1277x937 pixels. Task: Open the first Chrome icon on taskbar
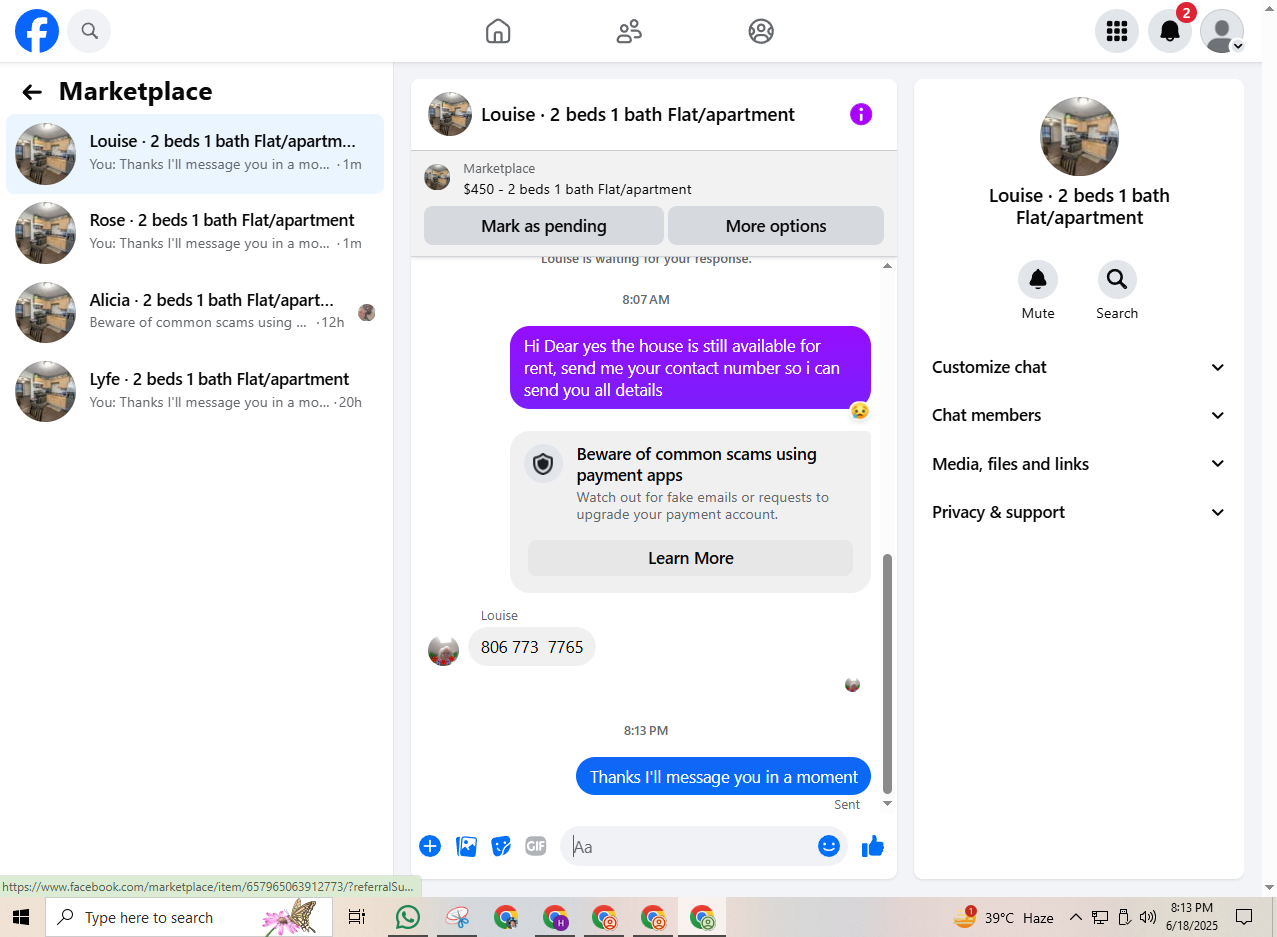point(506,917)
